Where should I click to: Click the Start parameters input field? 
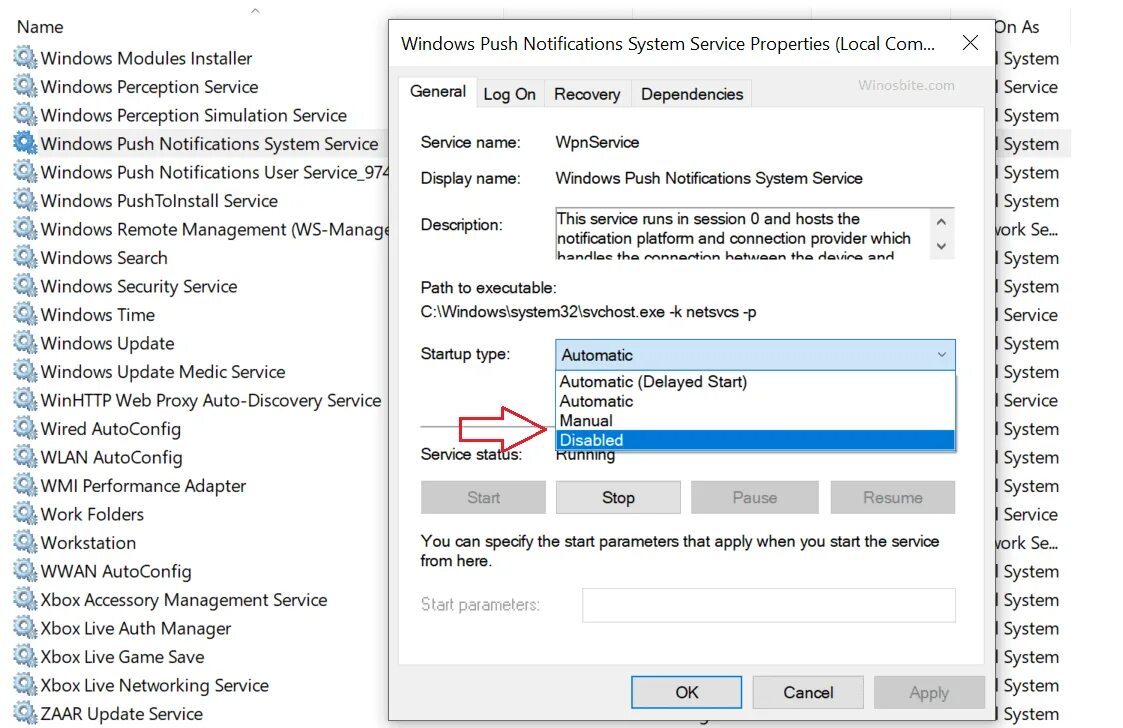tap(768, 605)
